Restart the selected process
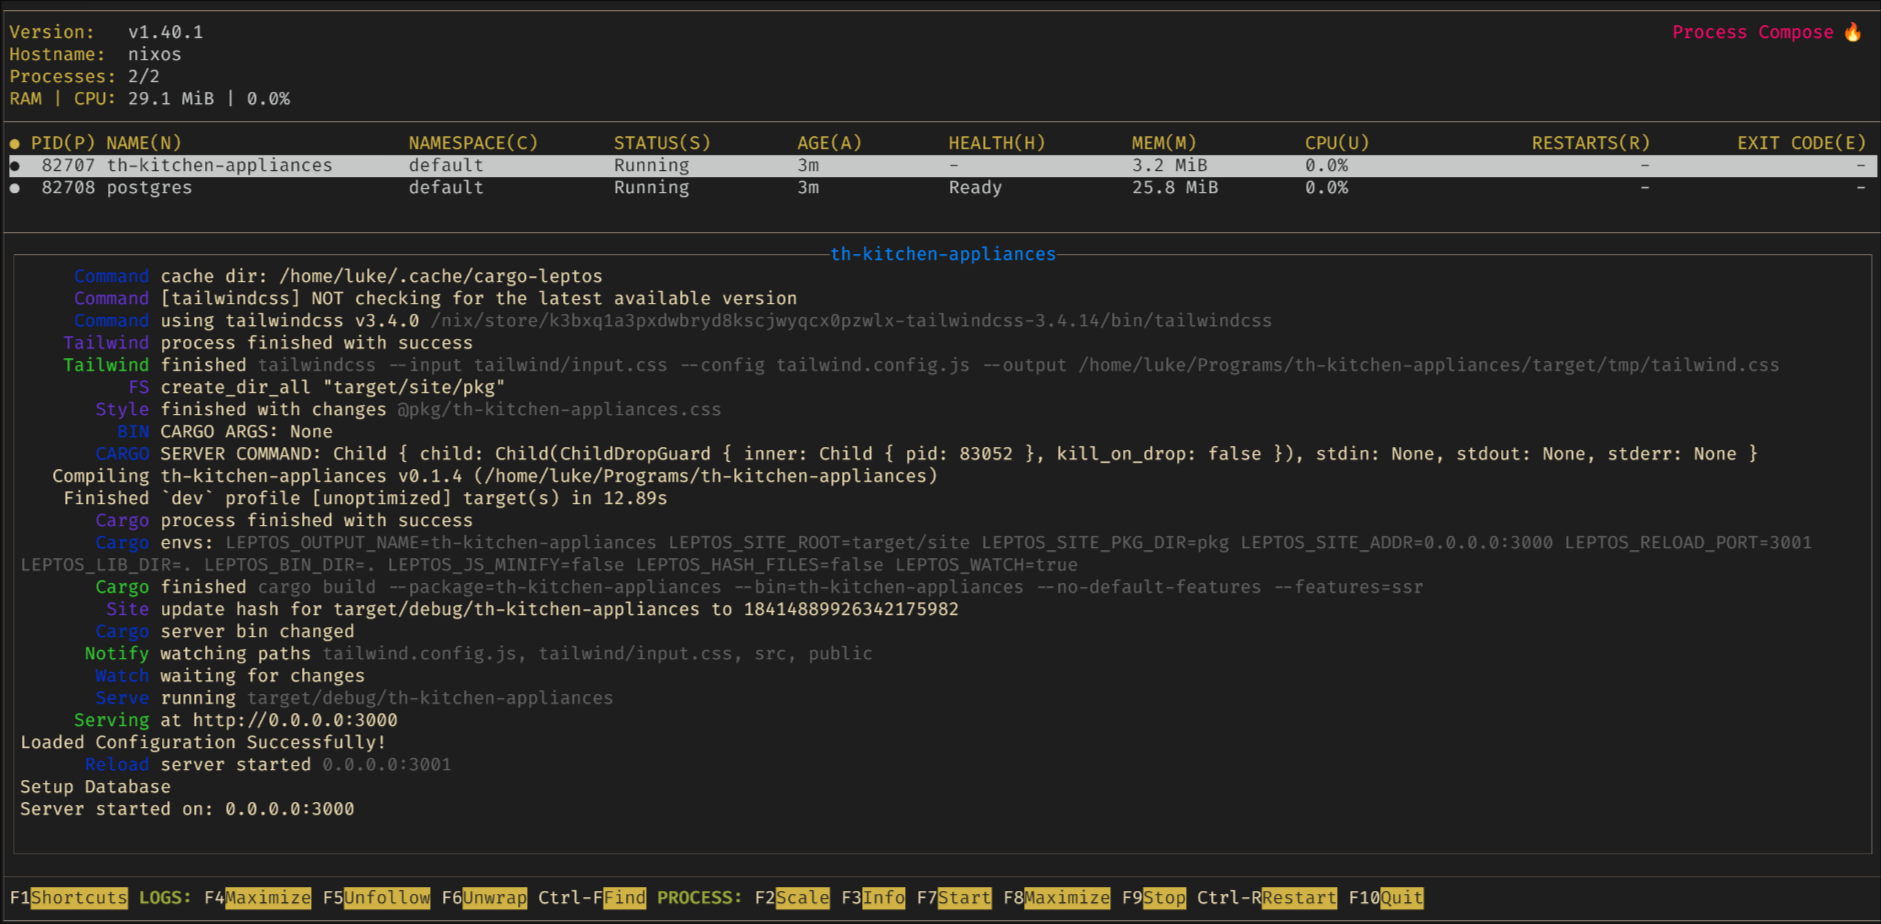 pos(1299,897)
